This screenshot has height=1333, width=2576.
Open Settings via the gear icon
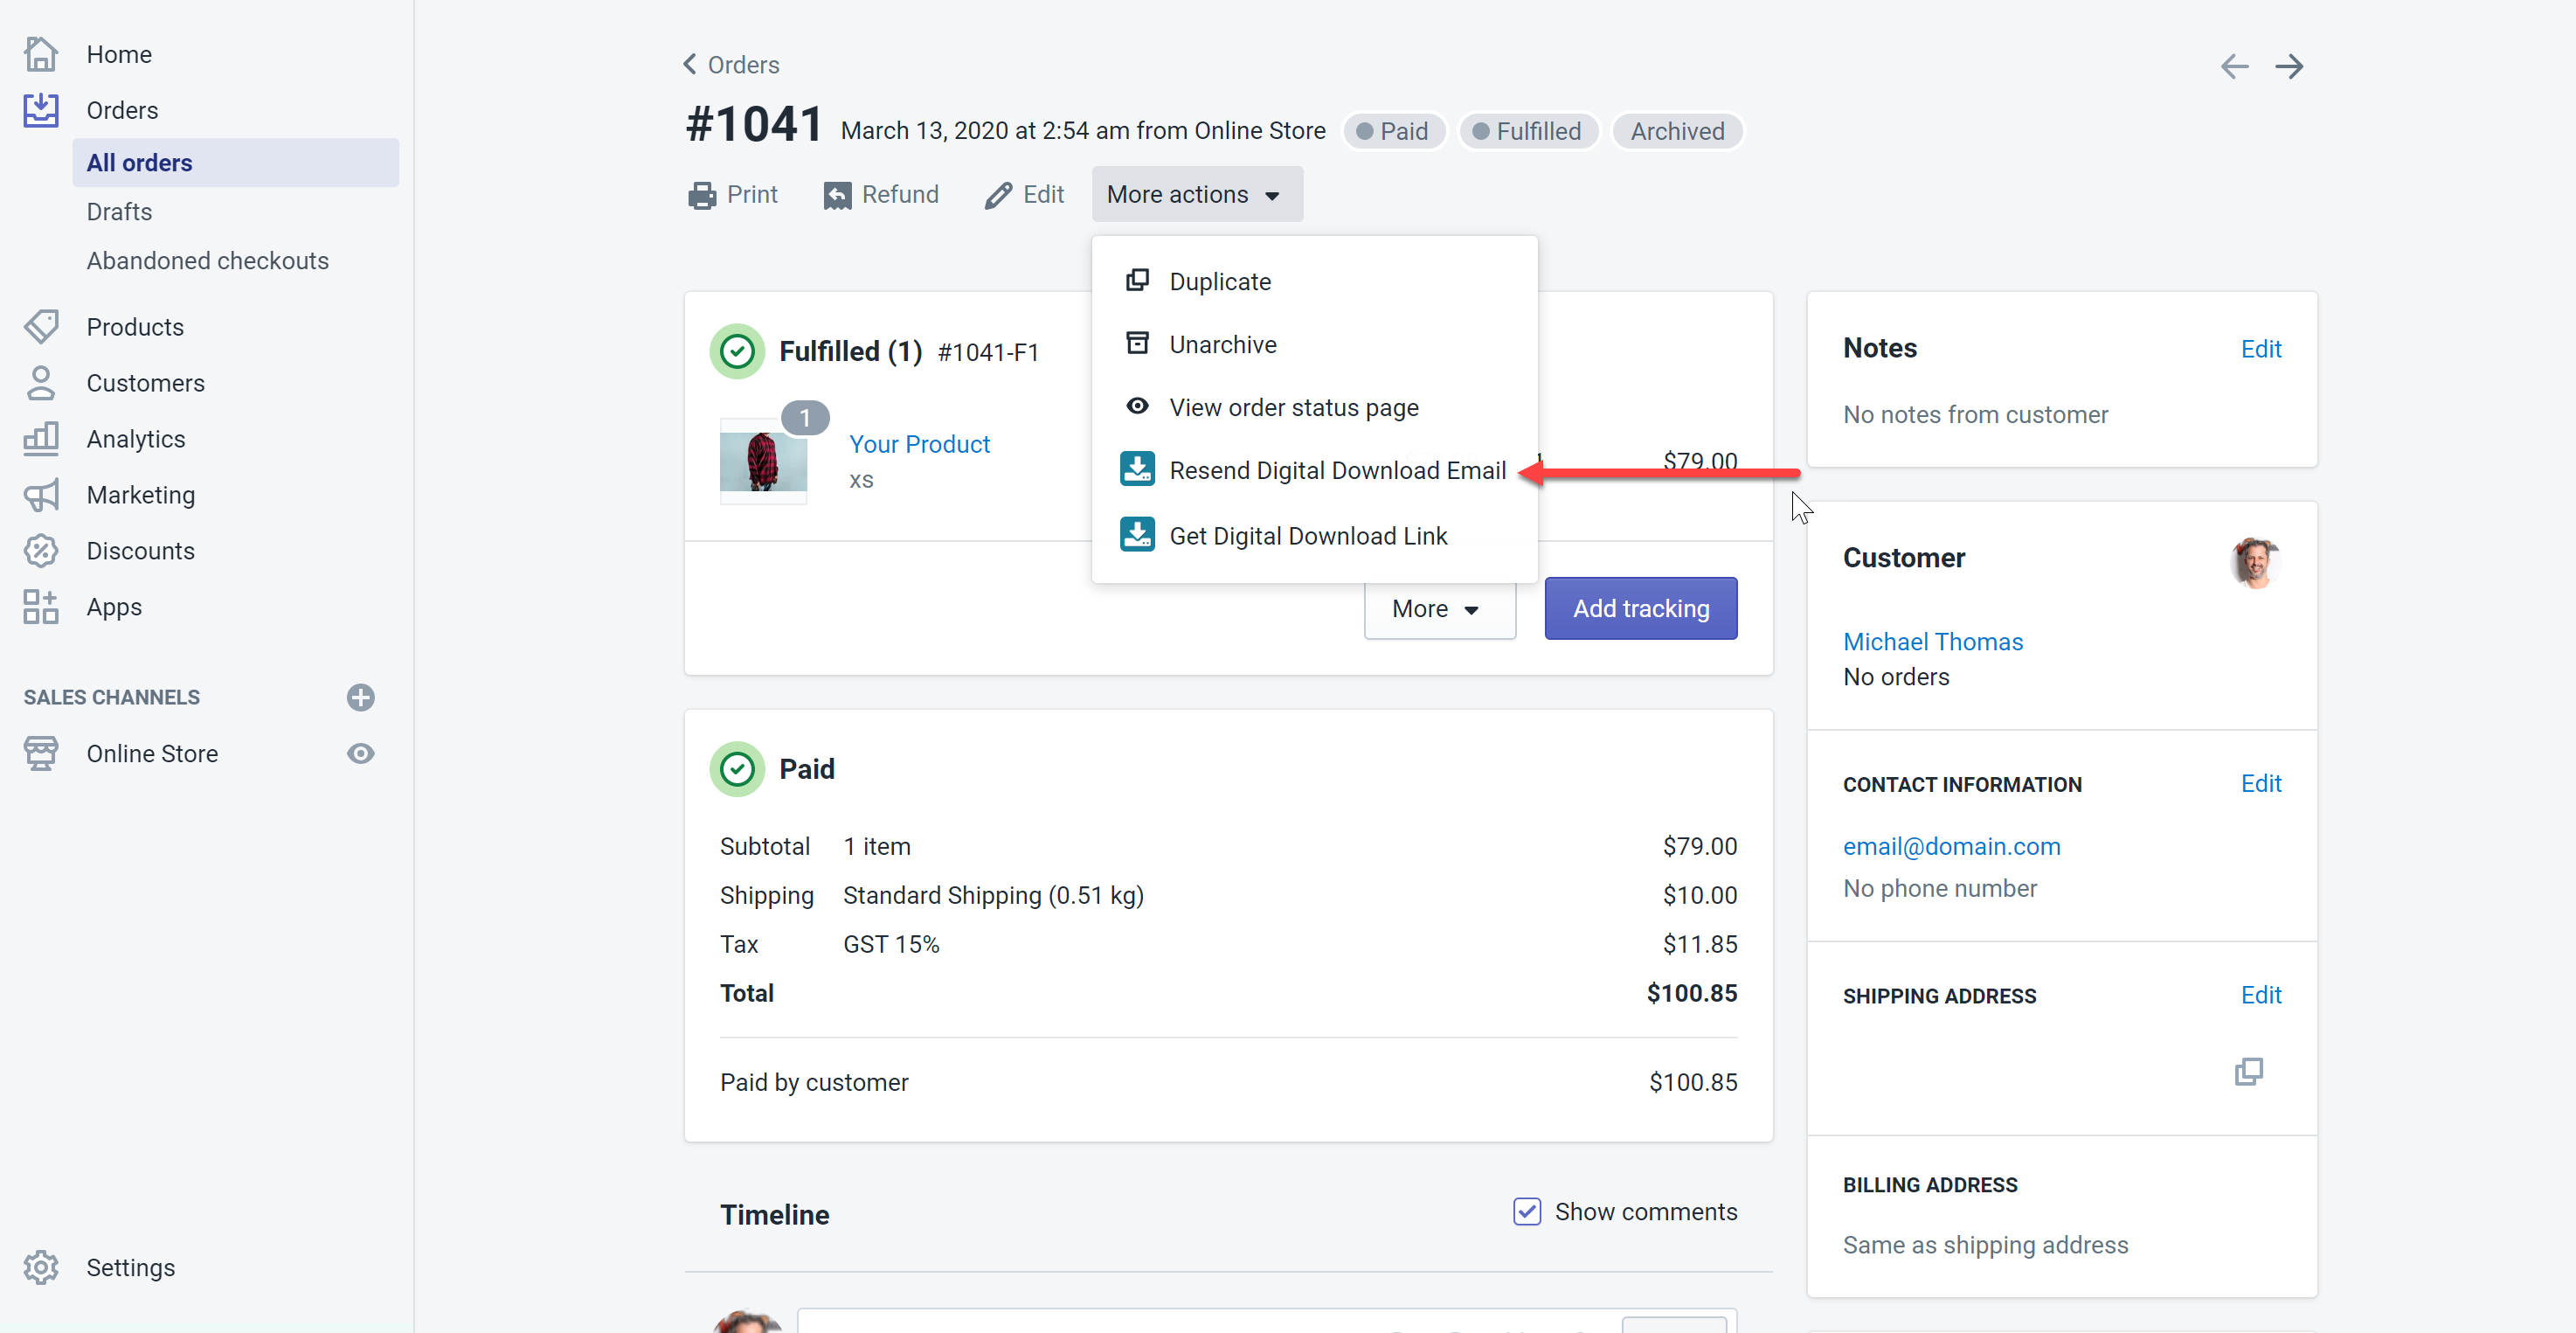[x=40, y=1267]
